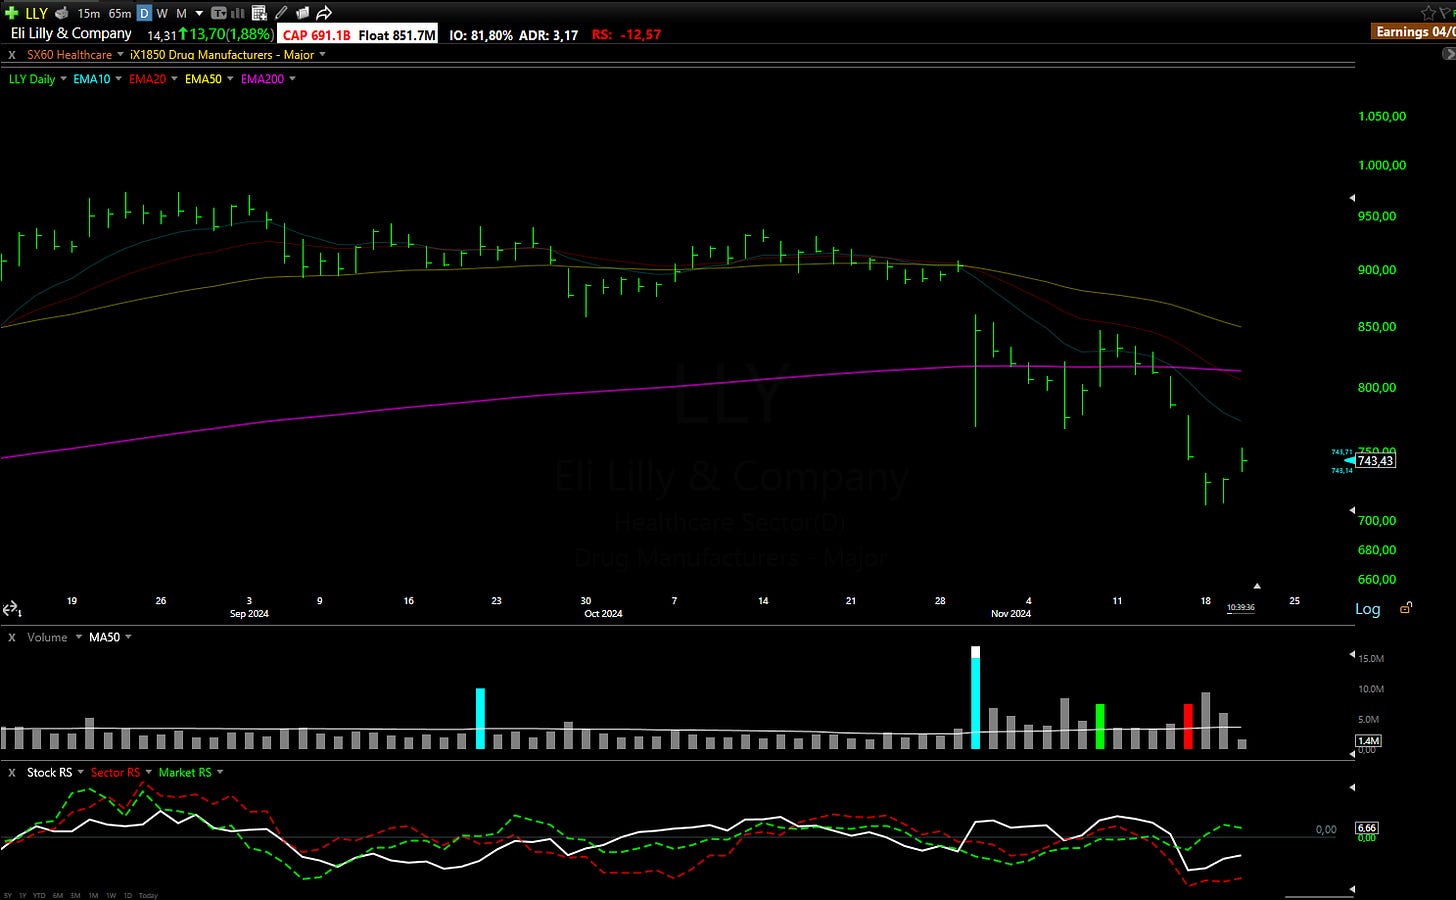Click the ADR: 3,17 value
The image size is (1456, 900).
tap(548, 35)
